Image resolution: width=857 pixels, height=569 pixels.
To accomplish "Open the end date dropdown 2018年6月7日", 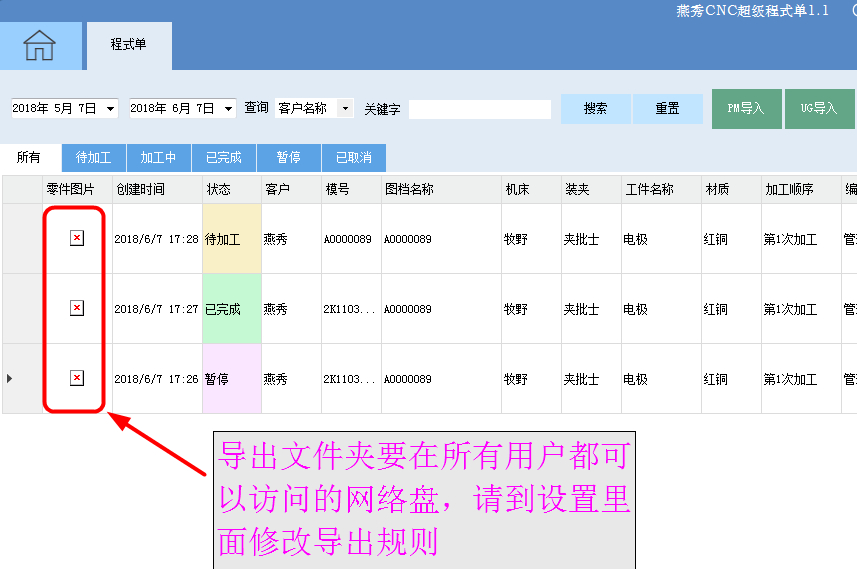I will pyautogui.click(x=228, y=108).
